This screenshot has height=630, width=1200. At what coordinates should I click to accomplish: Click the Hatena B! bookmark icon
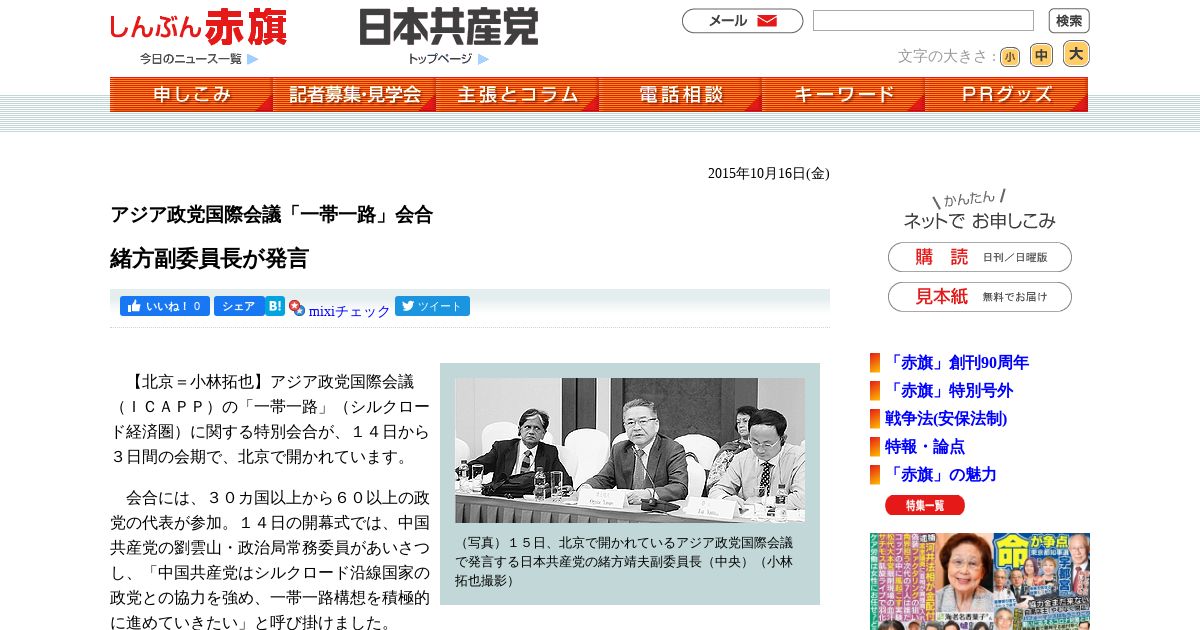(x=275, y=306)
